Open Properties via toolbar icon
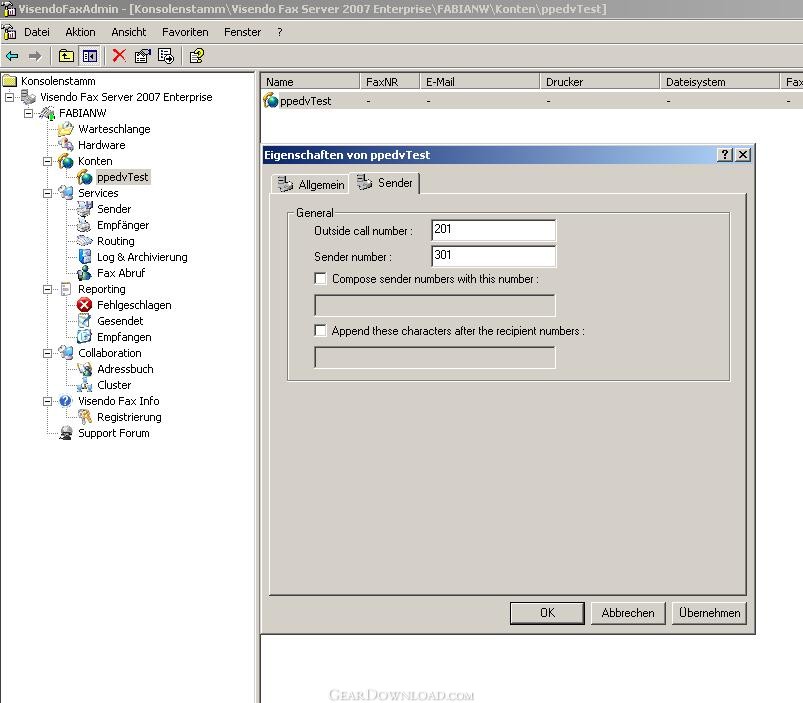Viewport: 803px width, 703px height. [x=142, y=56]
